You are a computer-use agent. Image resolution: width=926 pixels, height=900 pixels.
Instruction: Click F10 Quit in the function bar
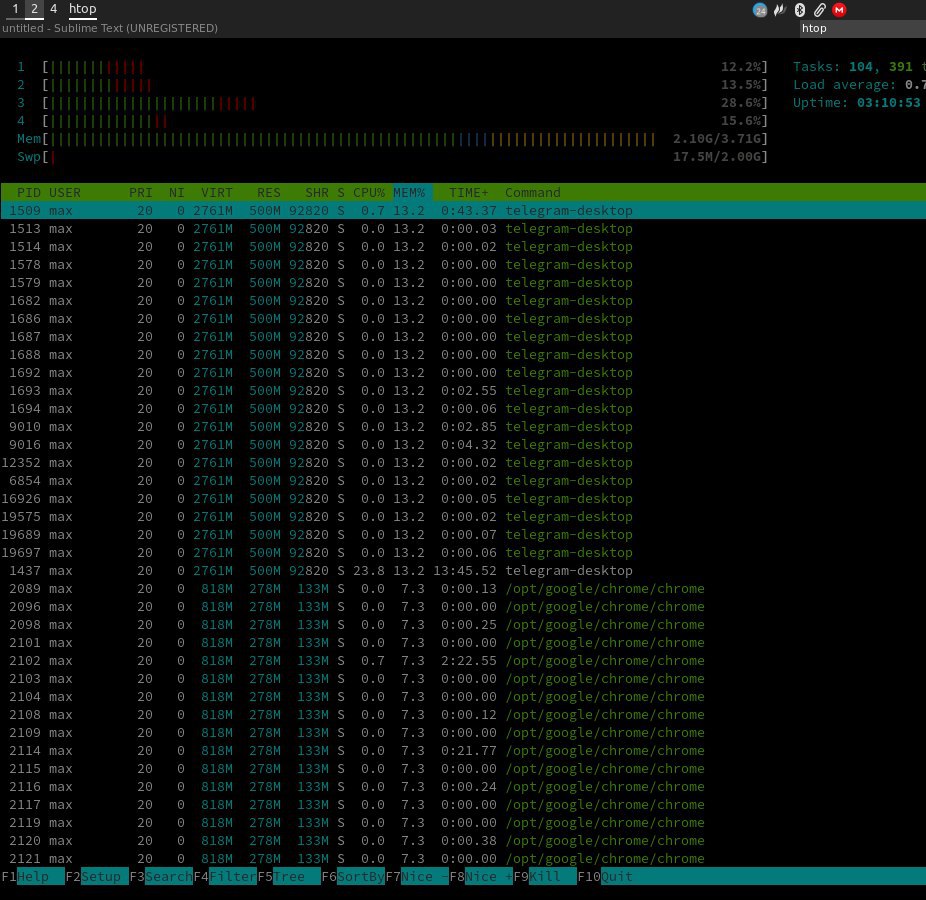point(605,876)
